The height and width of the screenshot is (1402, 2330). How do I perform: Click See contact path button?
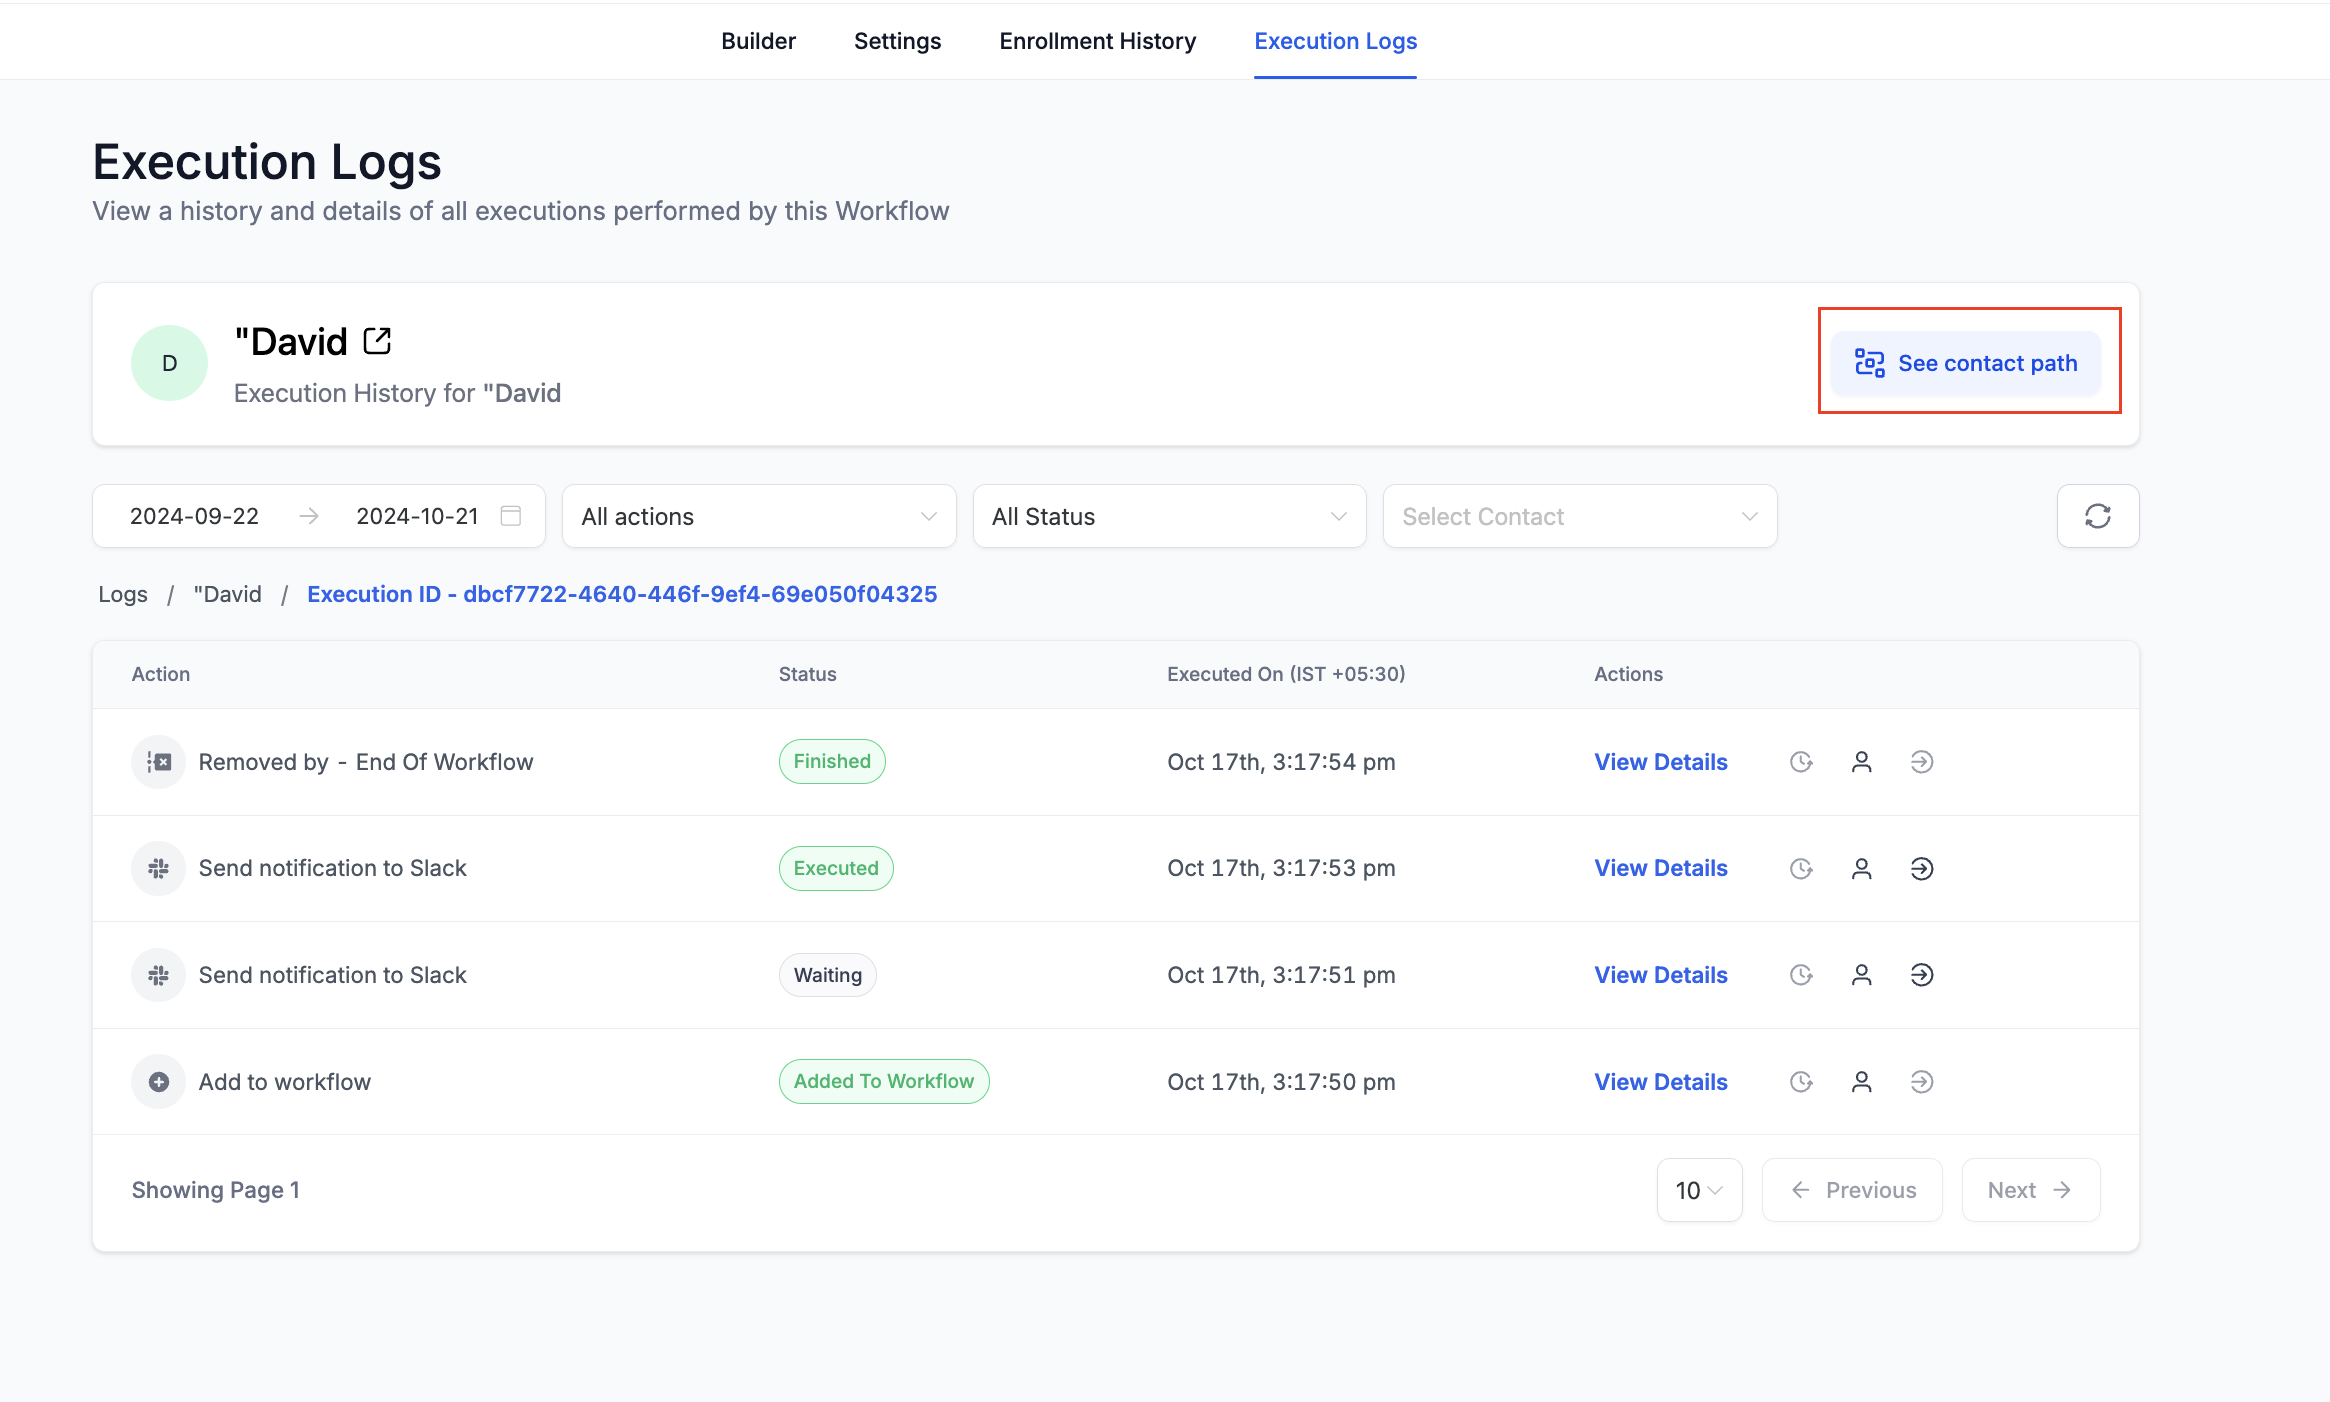1966,363
